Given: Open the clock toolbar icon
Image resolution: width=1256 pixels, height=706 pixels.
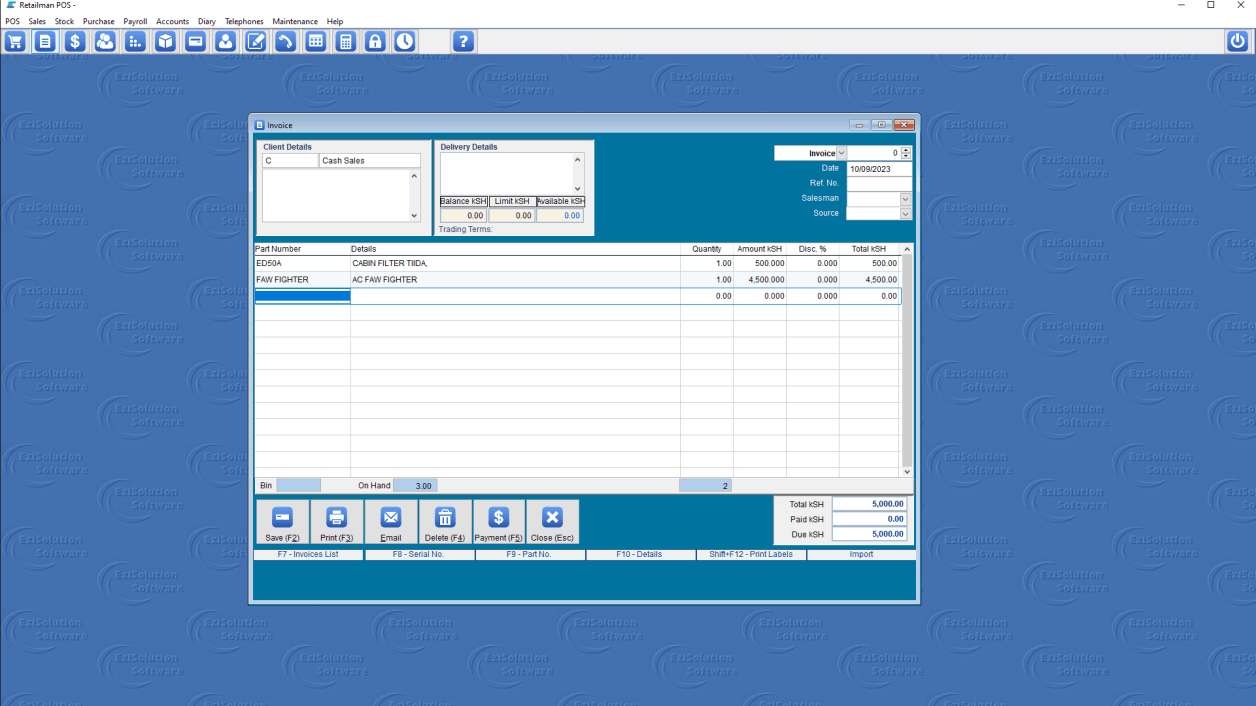Looking at the screenshot, I should 405,41.
